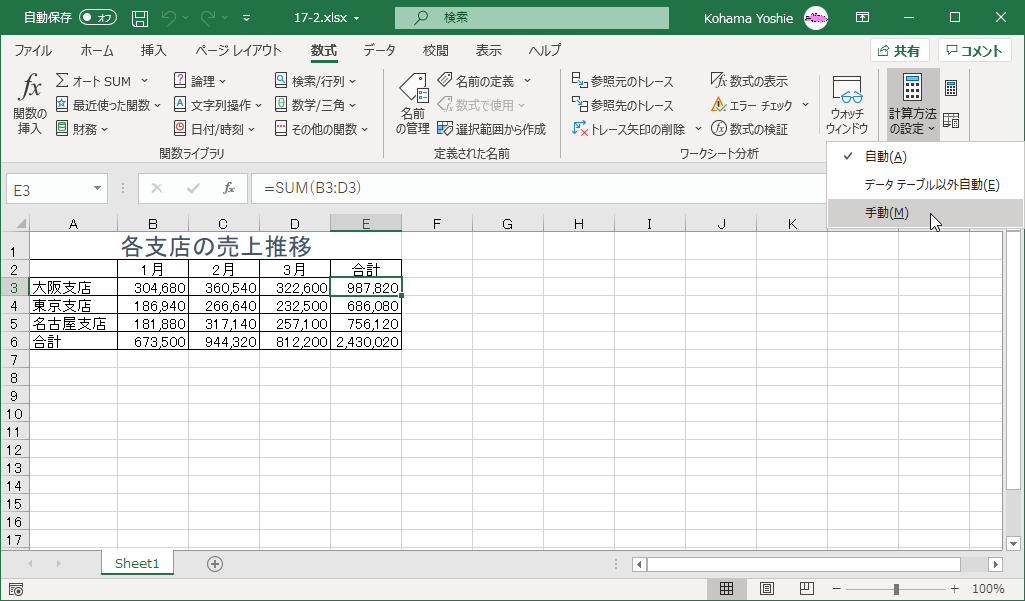
Task: Click Define Name (名前の定義)
Action: click(477, 81)
